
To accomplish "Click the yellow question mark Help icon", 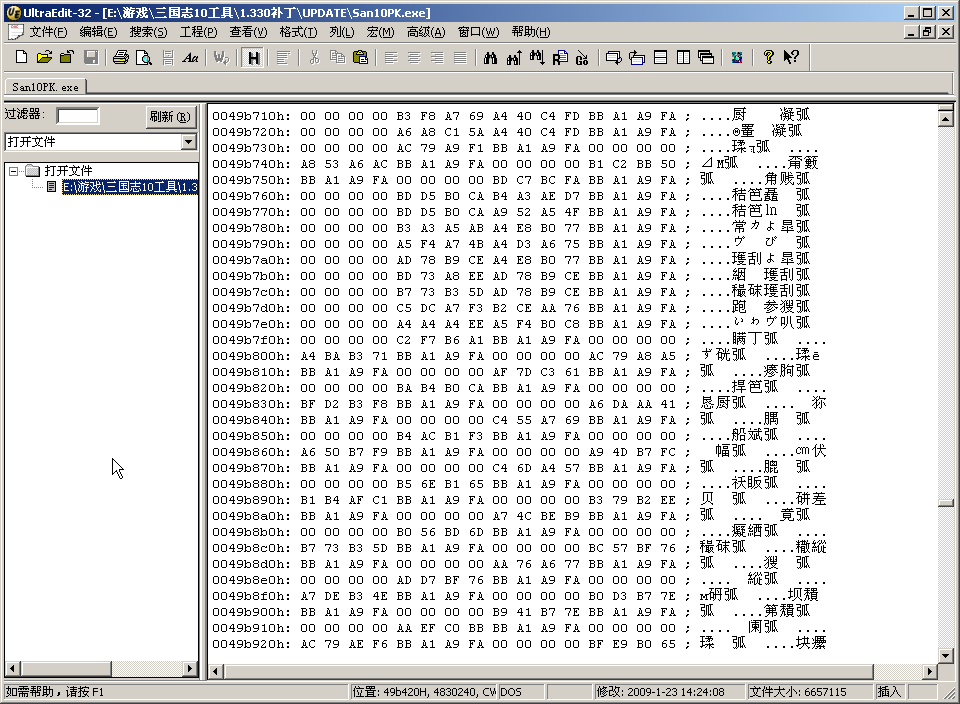I will coord(768,58).
